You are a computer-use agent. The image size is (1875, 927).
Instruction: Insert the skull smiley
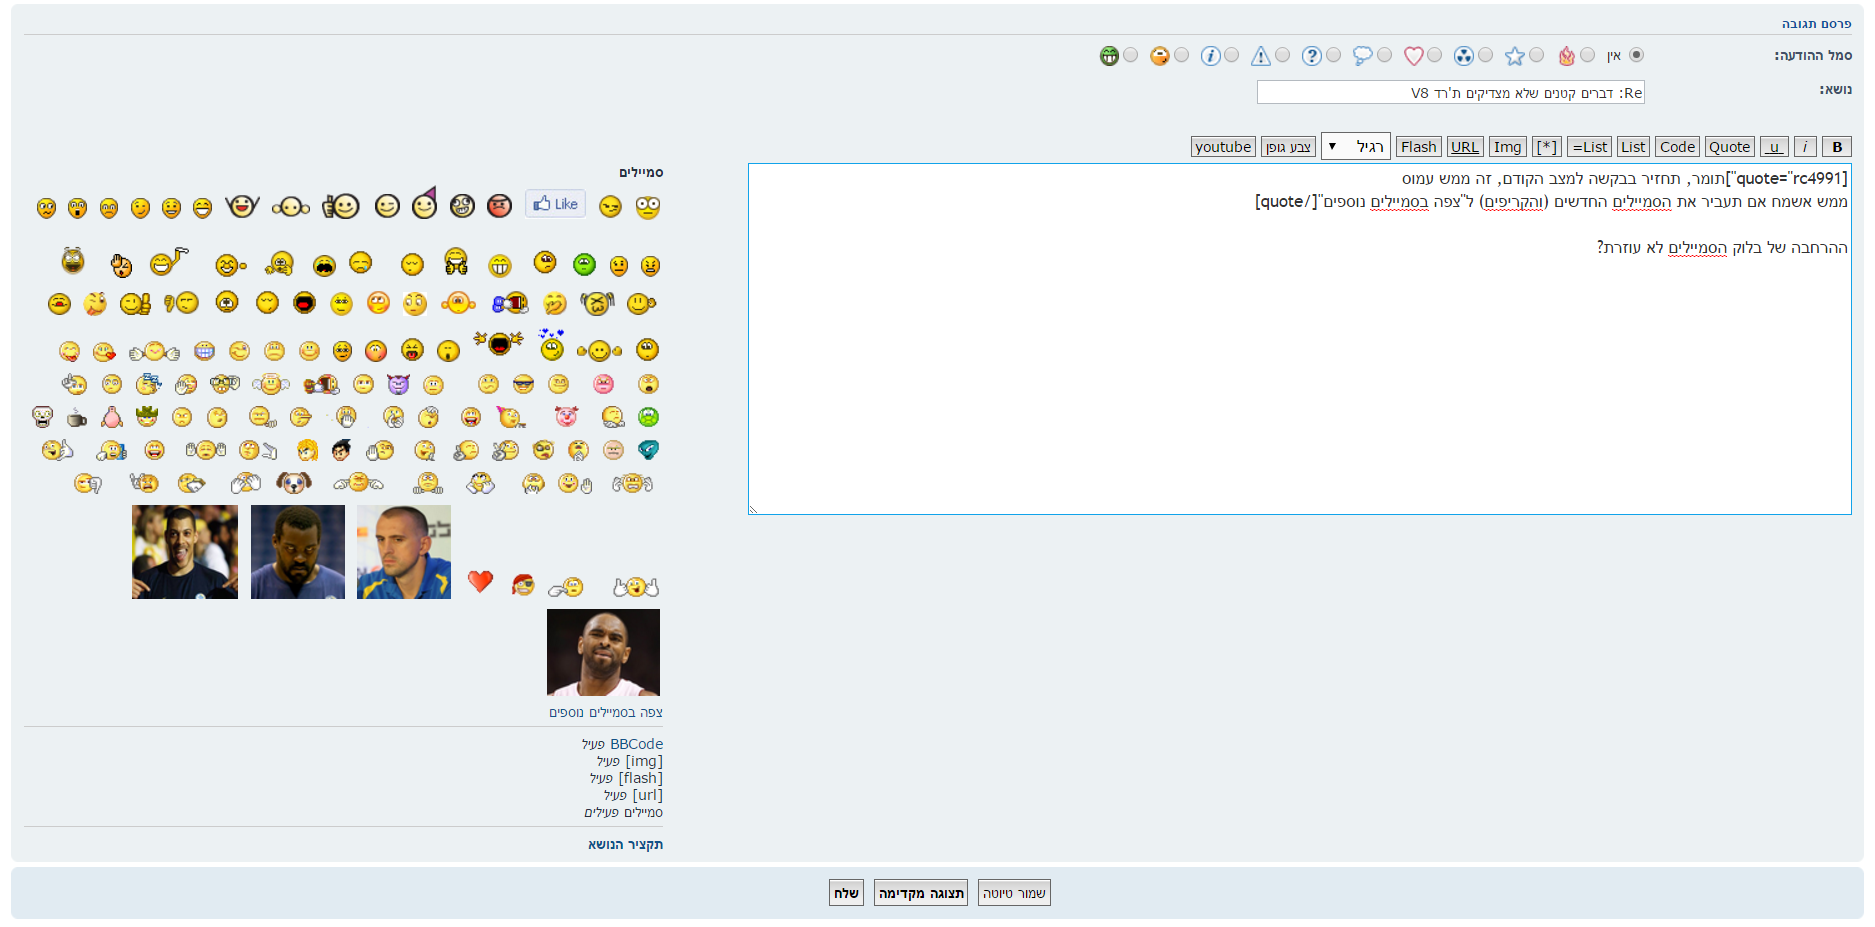pos(42,417)
